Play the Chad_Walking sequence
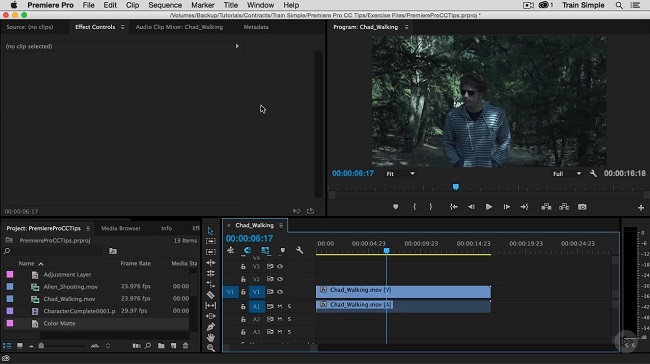 tap(489, 206)
